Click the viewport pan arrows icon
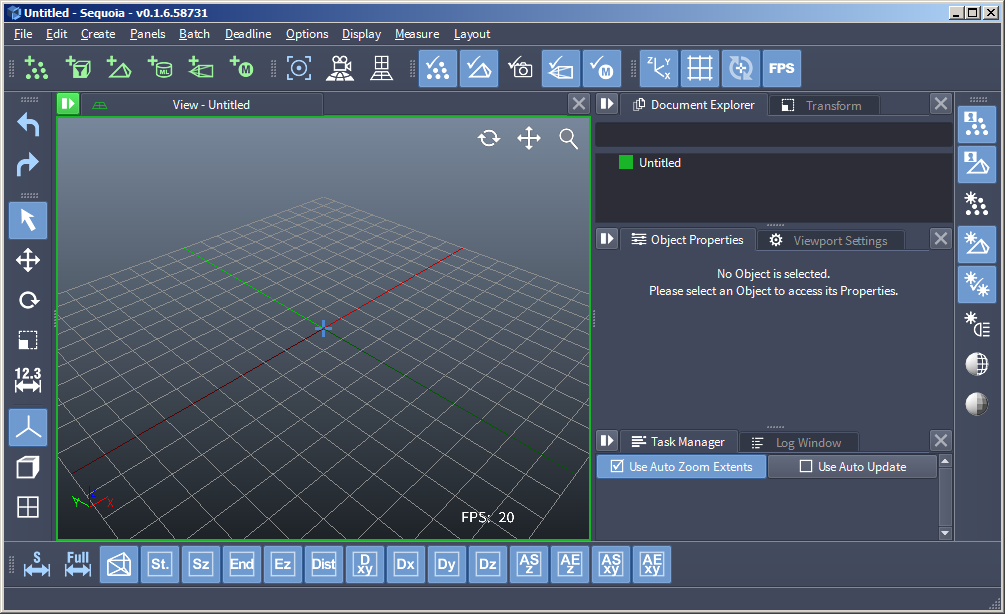The height and width of the screenshot is (614, 1005). pos(529,138)
